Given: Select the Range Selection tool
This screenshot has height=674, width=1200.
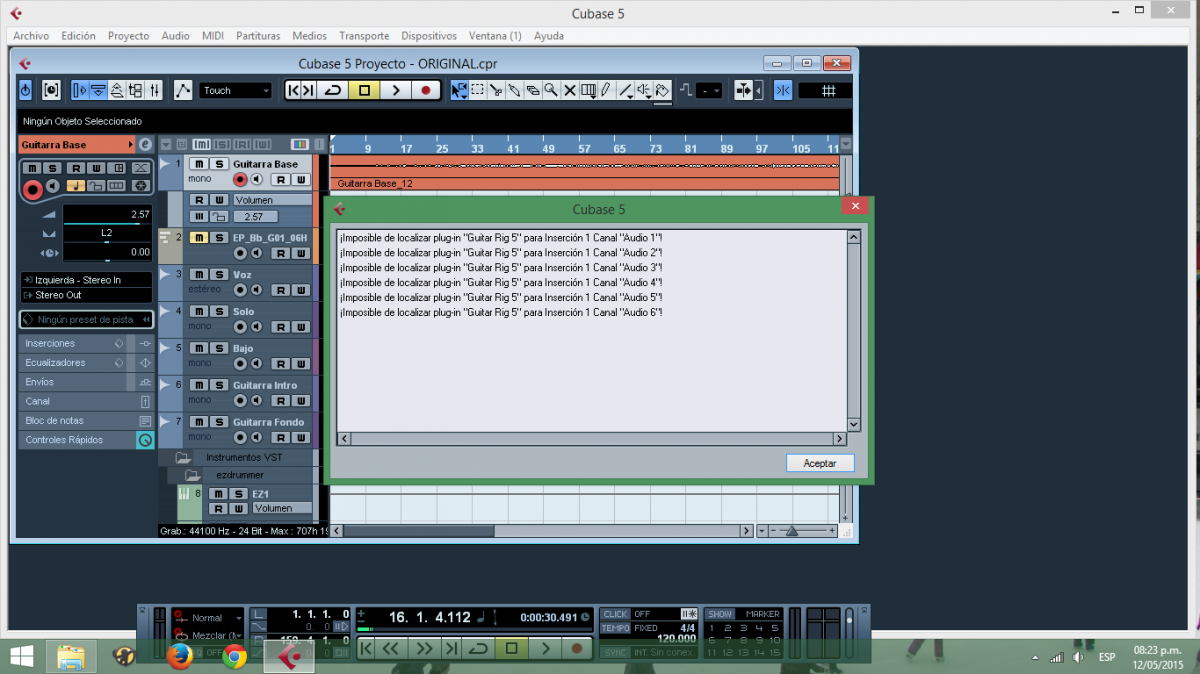Looking at the screenshot, I should (478, 90).
